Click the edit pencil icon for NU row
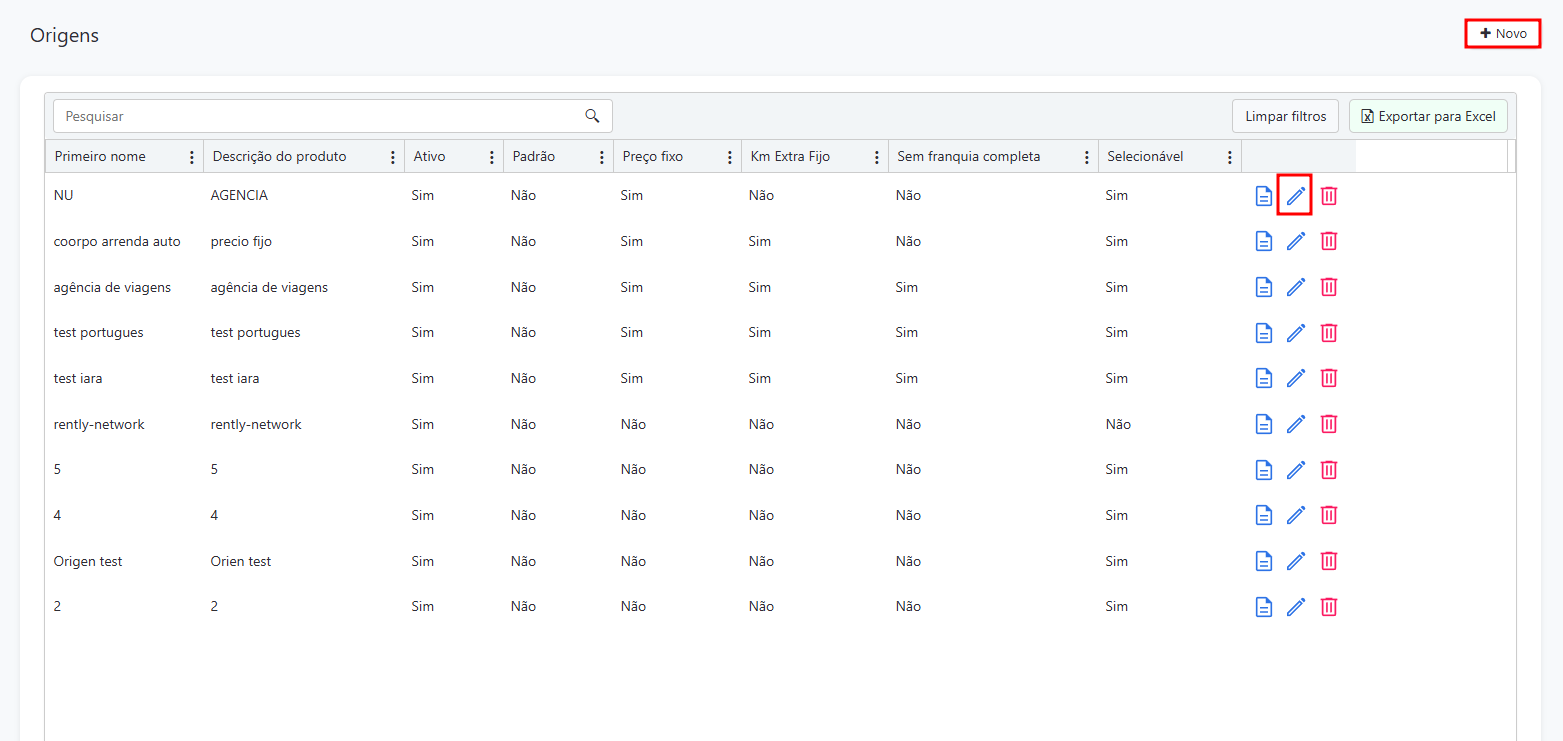 [x=1296, y=196]
